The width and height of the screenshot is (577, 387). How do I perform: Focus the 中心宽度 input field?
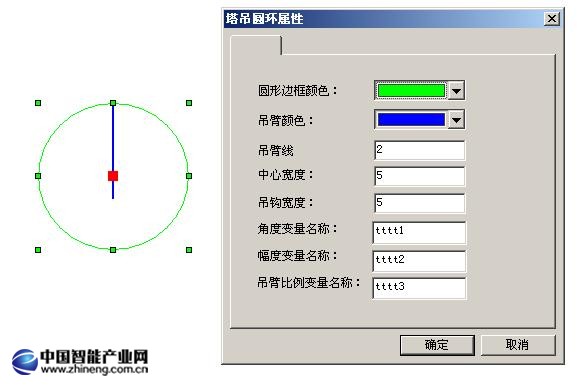(420, 176)
